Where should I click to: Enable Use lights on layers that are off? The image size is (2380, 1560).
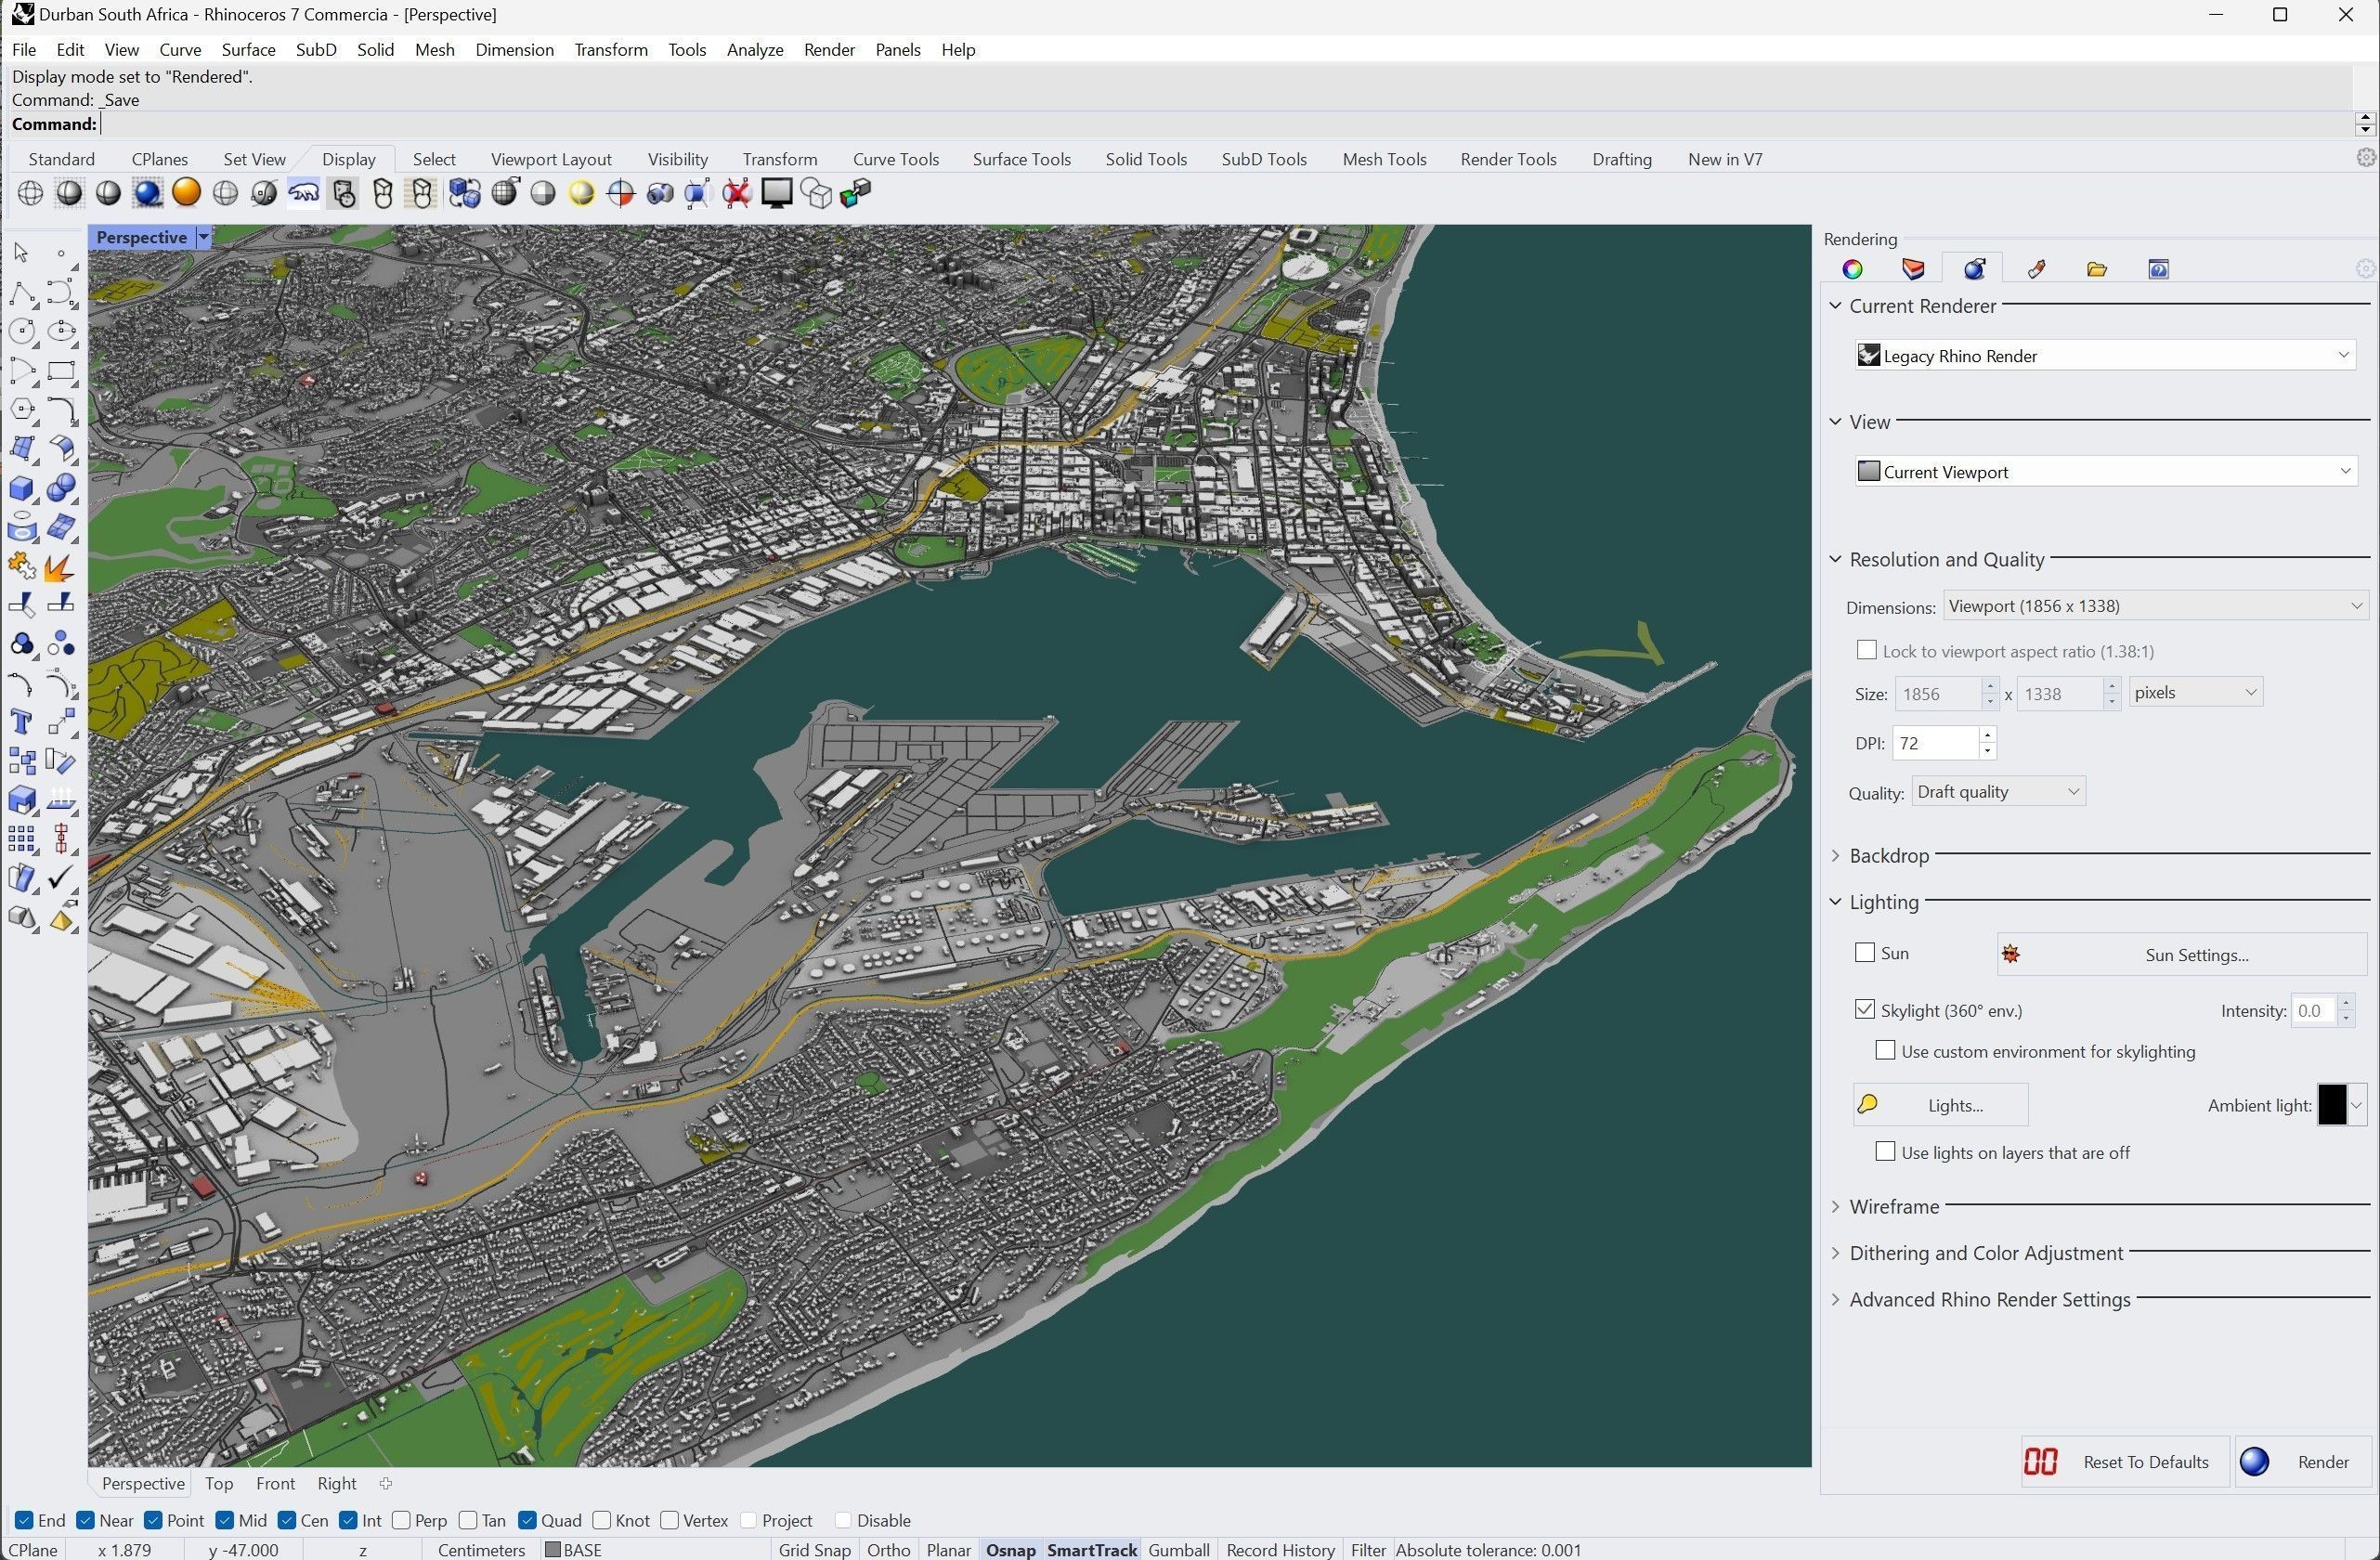click(x=1885, y=1151)
